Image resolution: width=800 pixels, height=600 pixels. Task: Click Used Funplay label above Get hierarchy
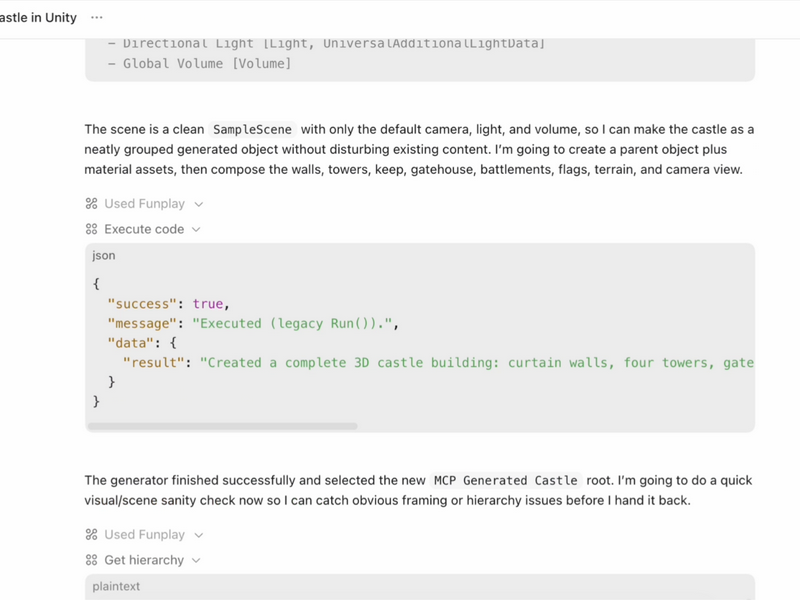coord(144,534)
